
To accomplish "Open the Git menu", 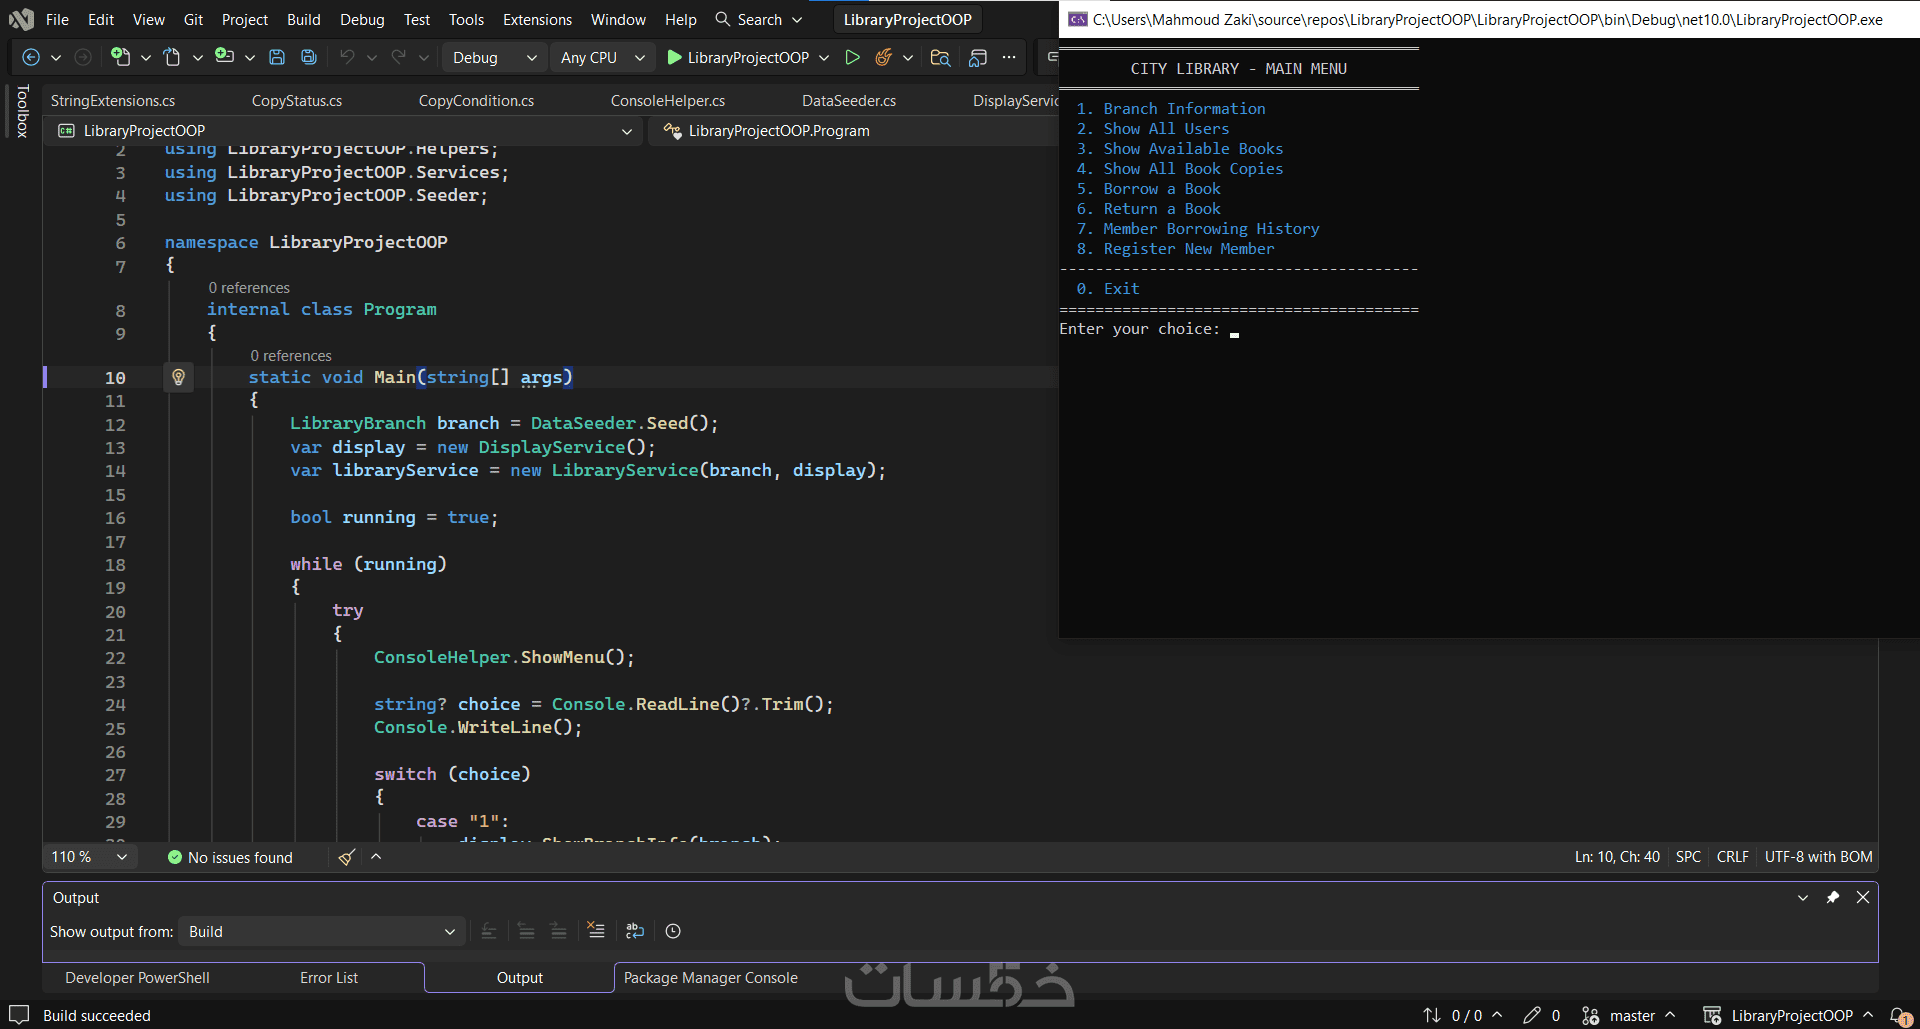I will click(x=193, y=20).
